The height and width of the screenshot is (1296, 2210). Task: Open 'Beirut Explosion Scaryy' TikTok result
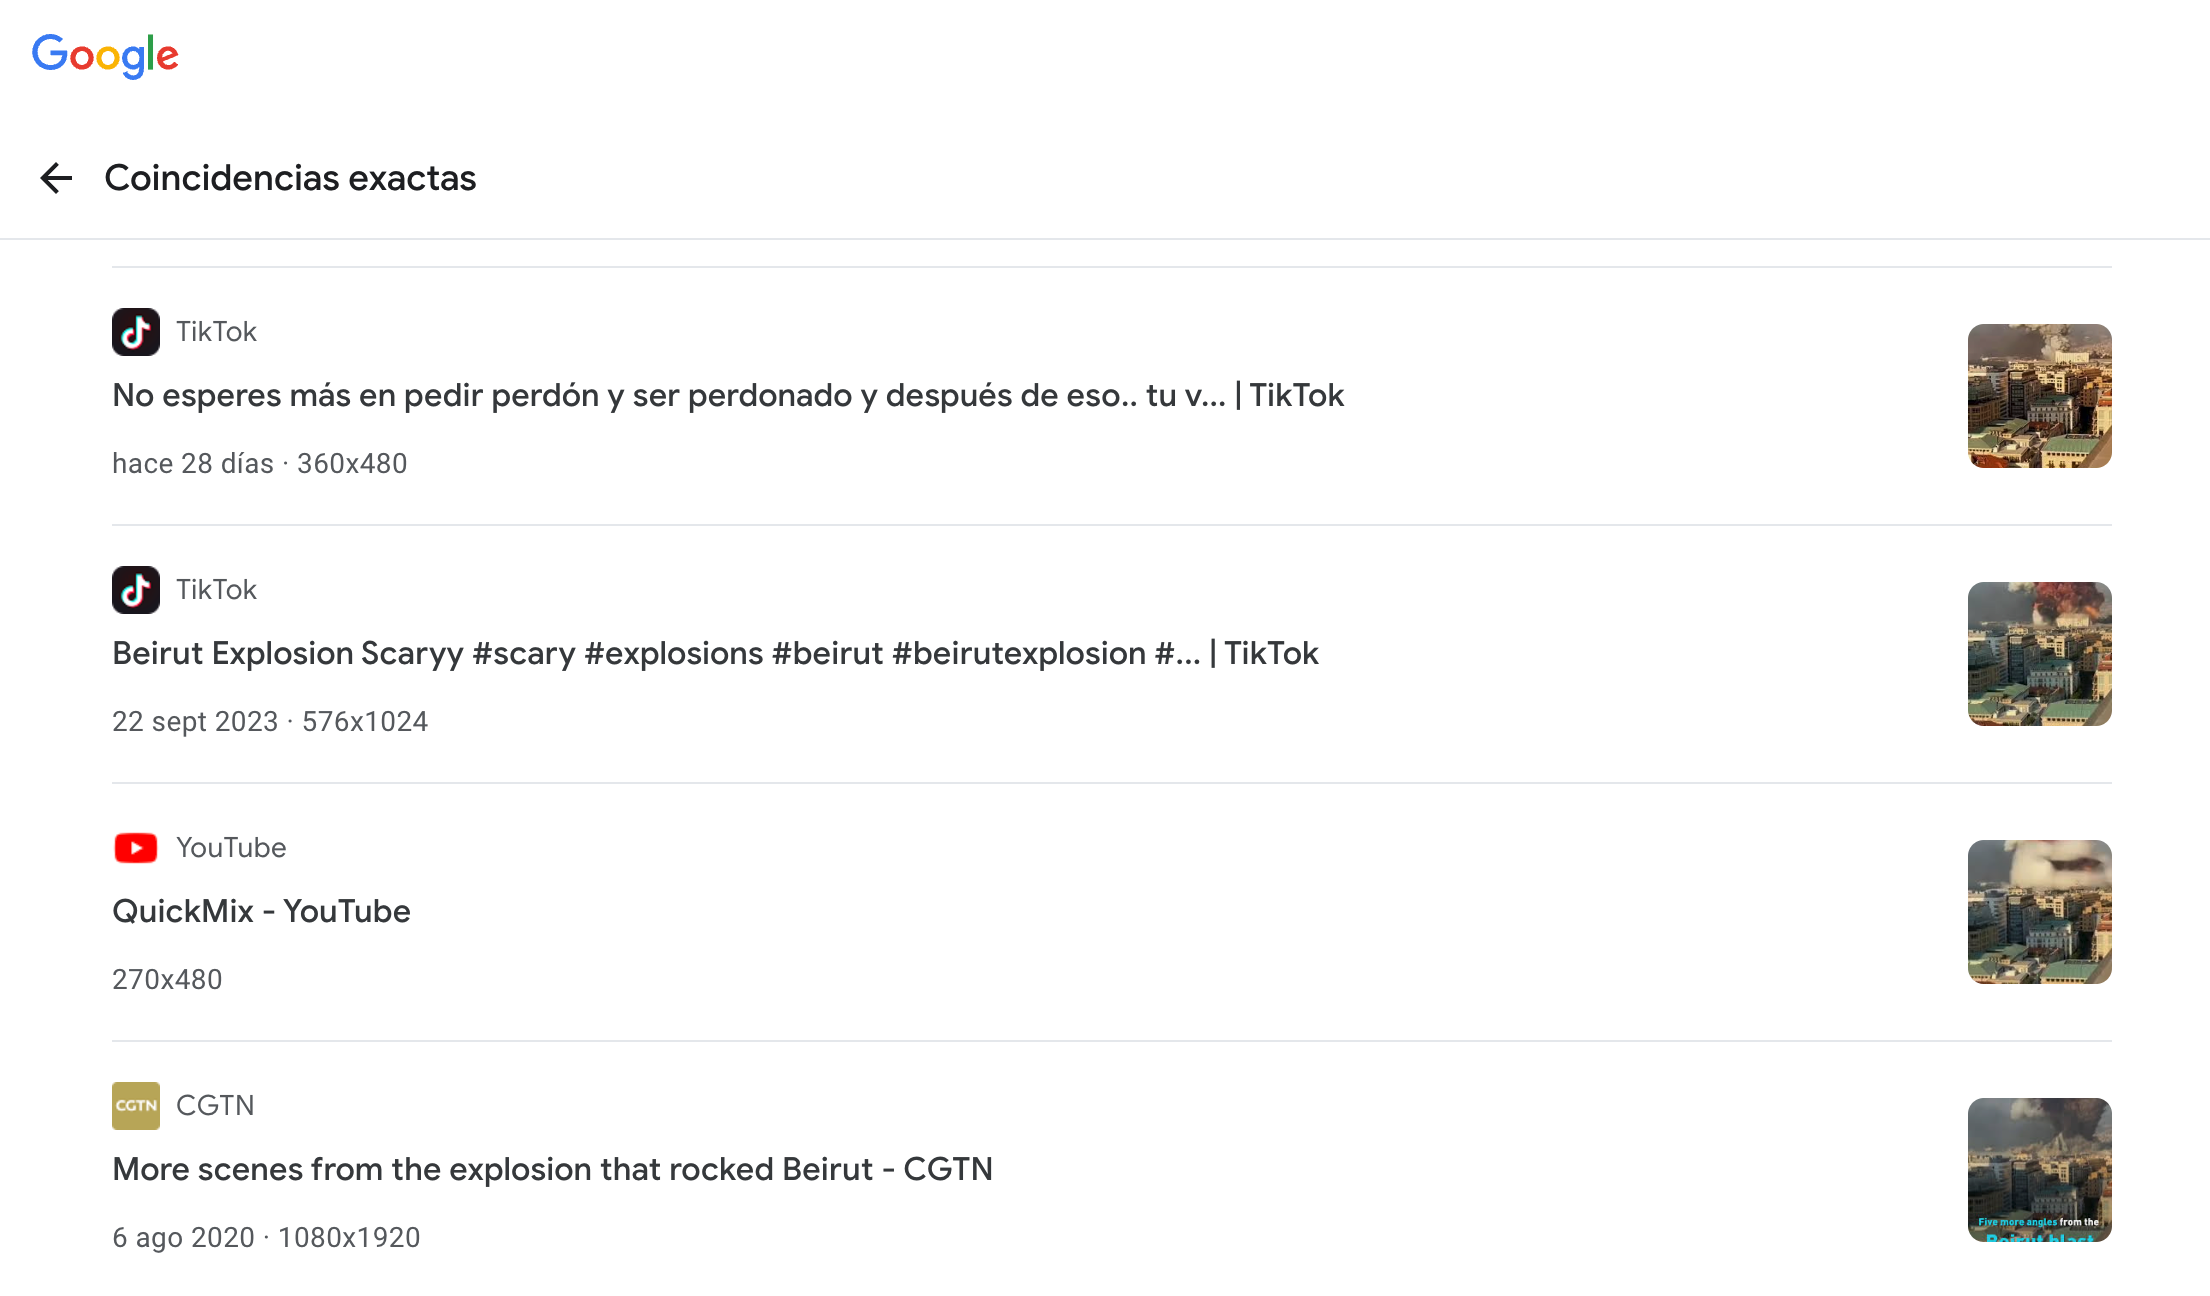[715, 654]
